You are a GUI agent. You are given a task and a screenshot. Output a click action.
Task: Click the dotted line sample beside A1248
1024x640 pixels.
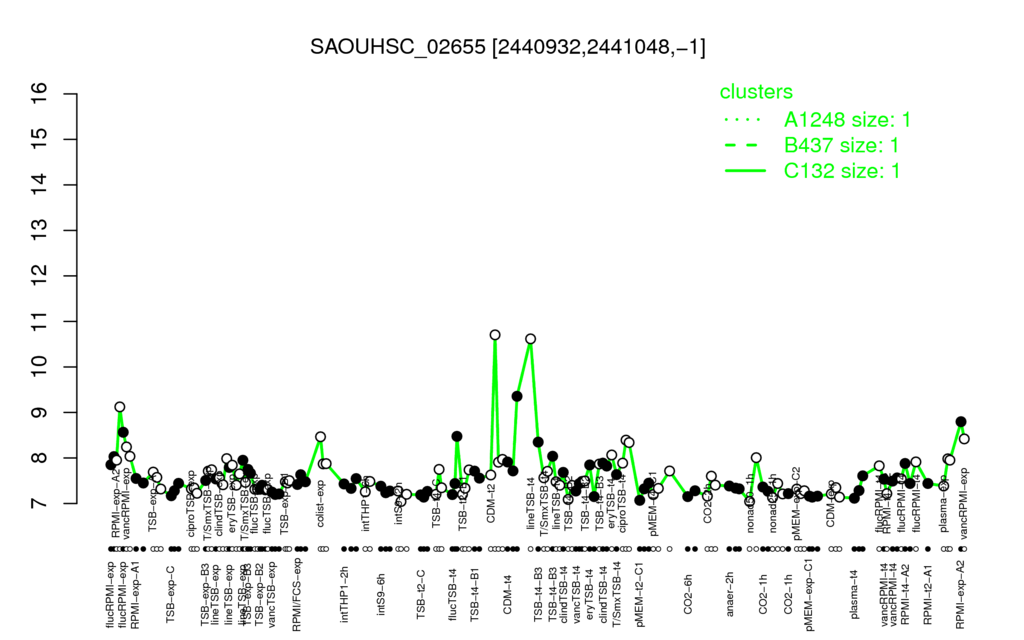click(x=745, y=120)
